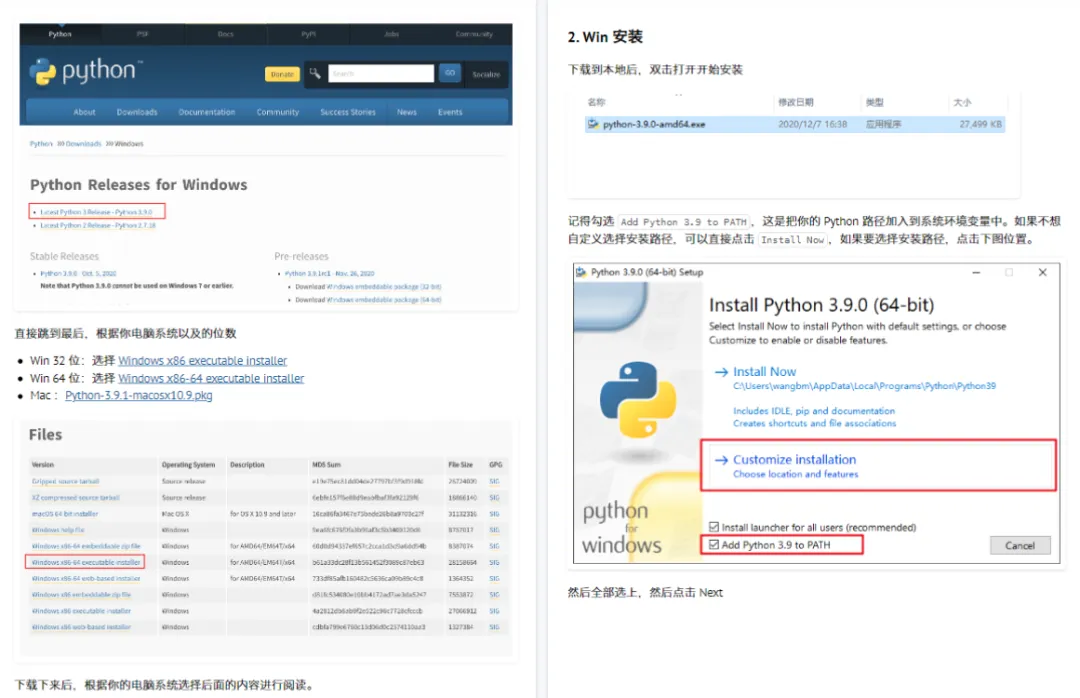Click the Cancel button in Python Setup
The width and height of the screenshot is (1080, 698).
click(1020, 545)
